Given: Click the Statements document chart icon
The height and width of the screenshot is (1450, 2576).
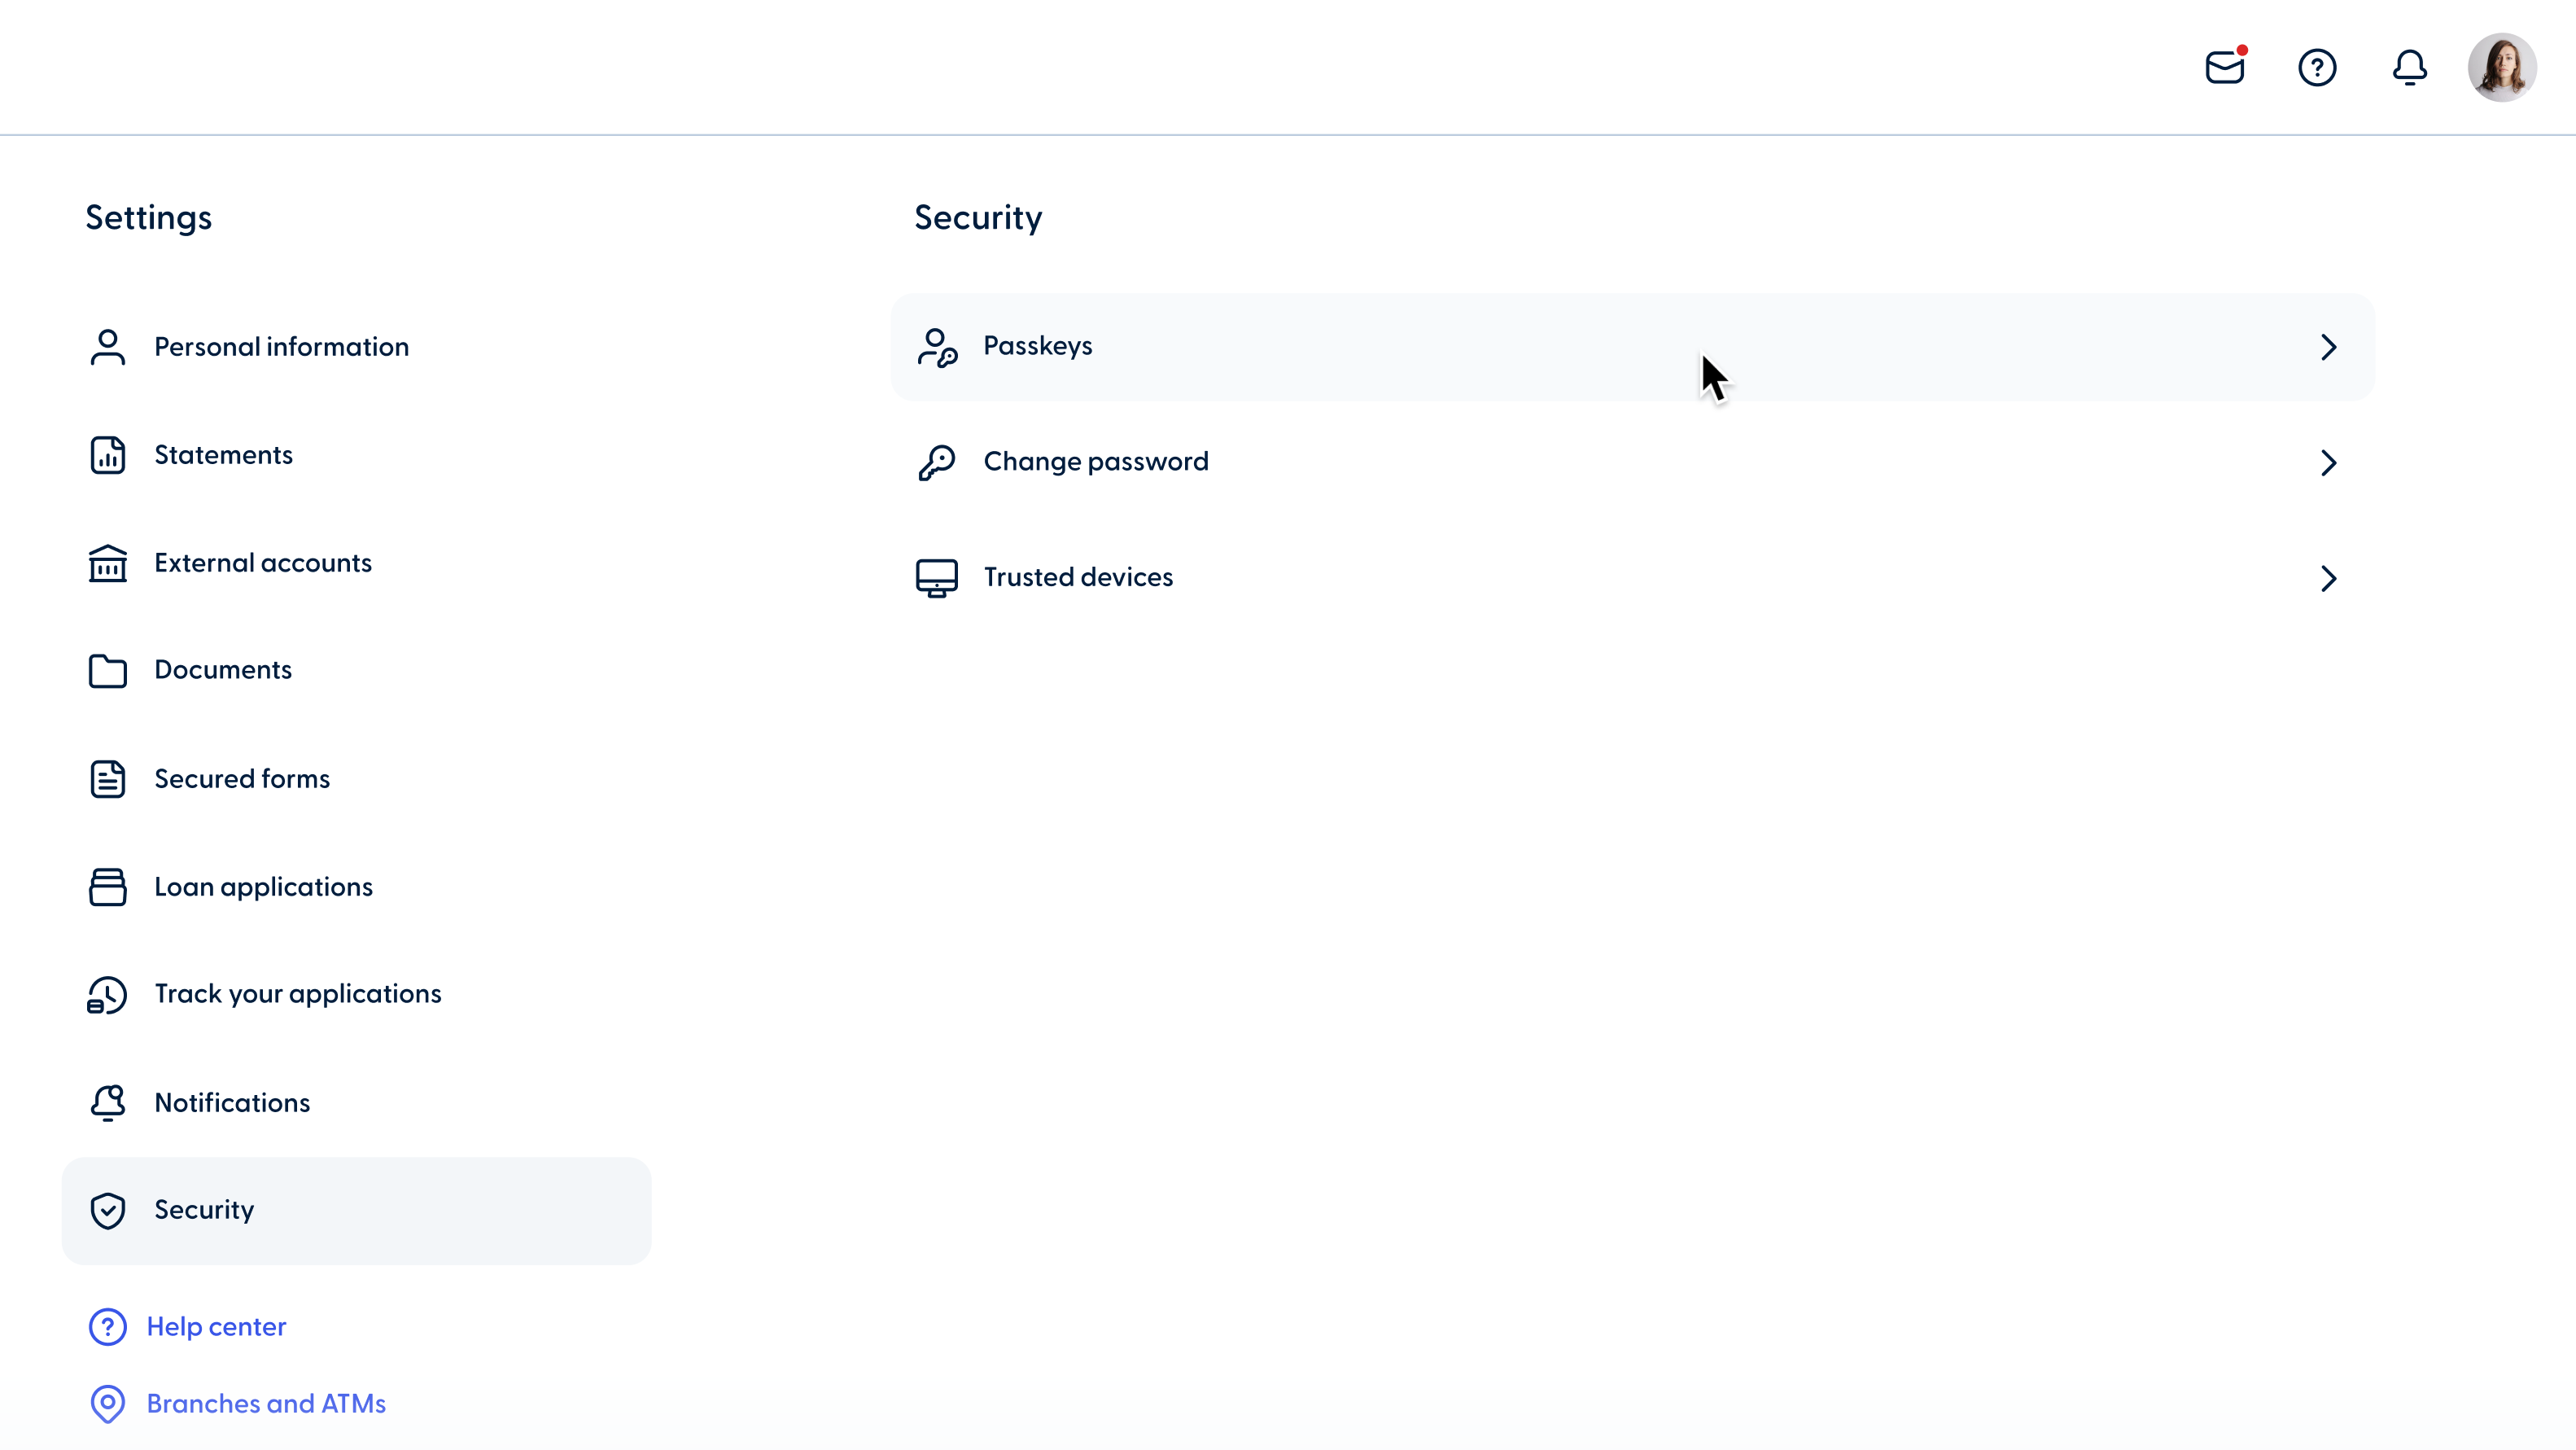Looking at the screenshot, I should pyautogui.click(x=108, y=455).
